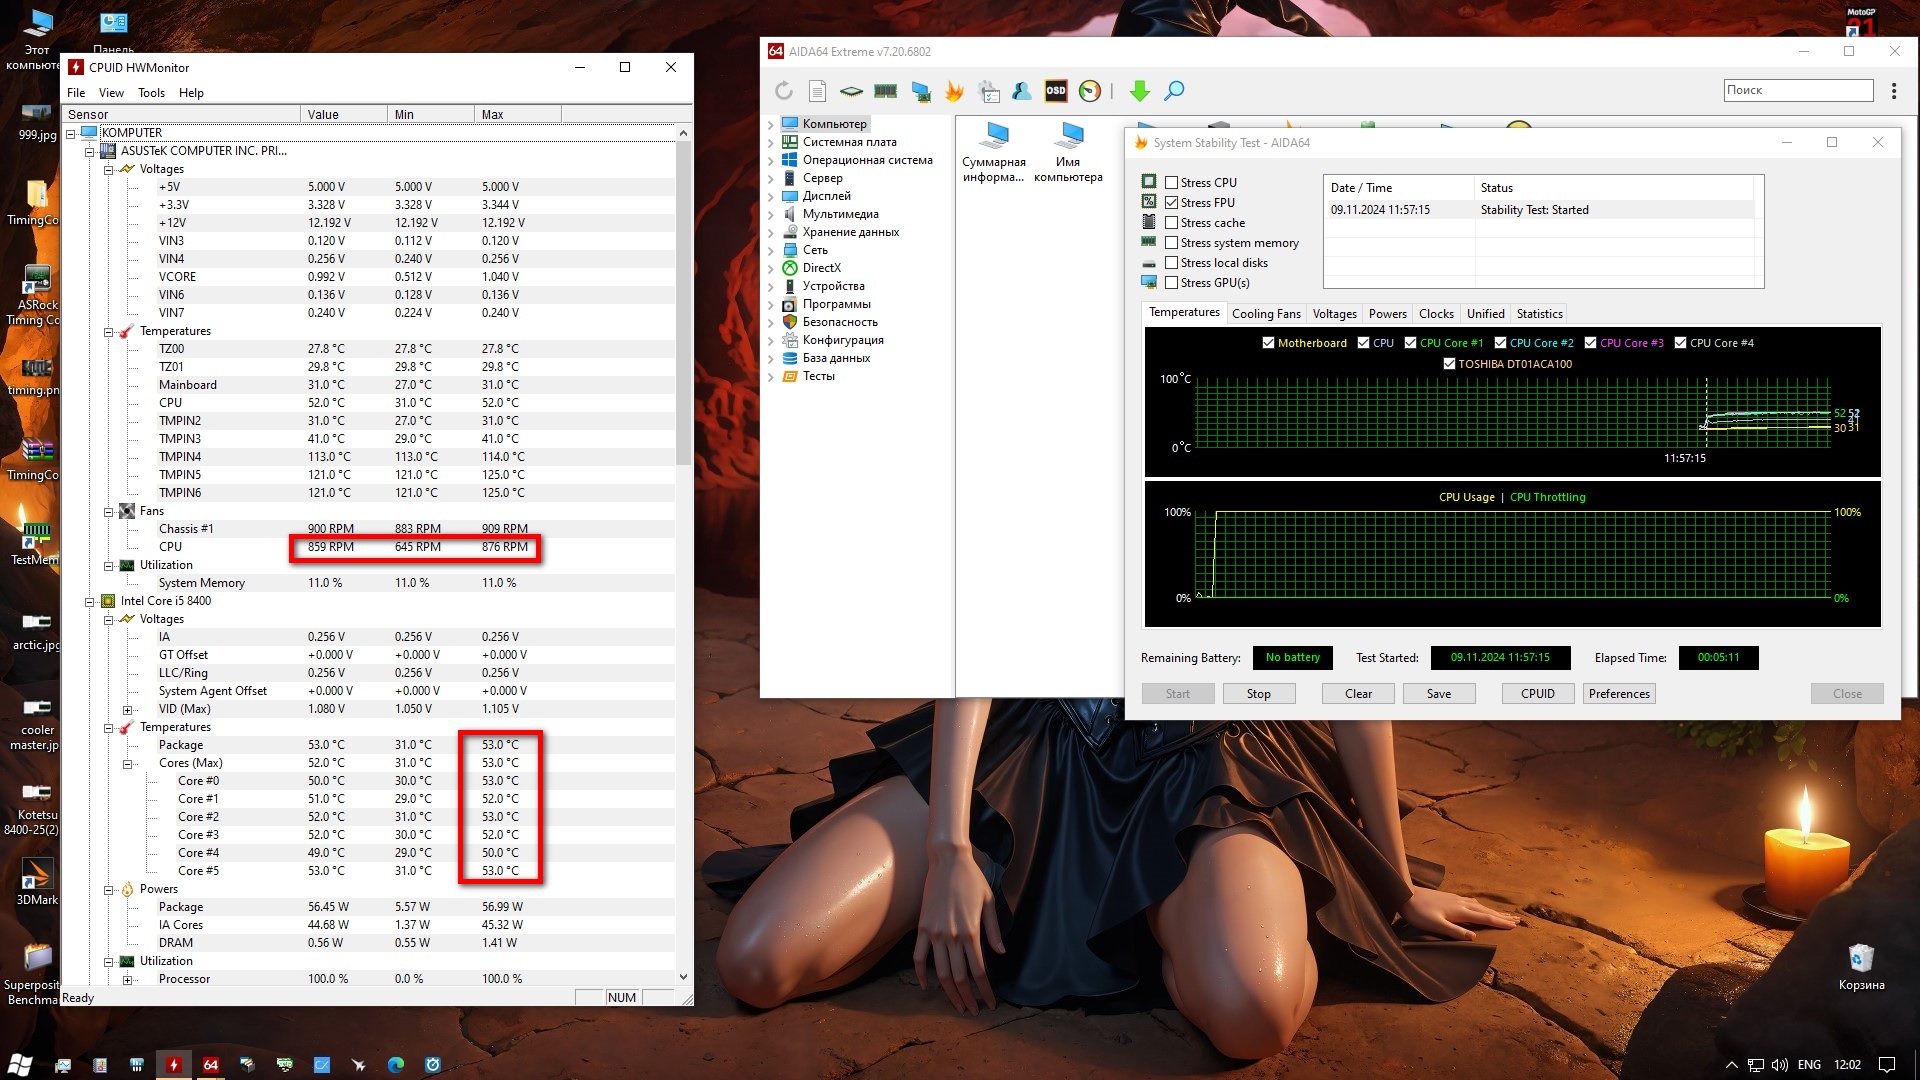Open the Tools menu in HWMonitor
1920x1080 pixels.
coord(151,93)
